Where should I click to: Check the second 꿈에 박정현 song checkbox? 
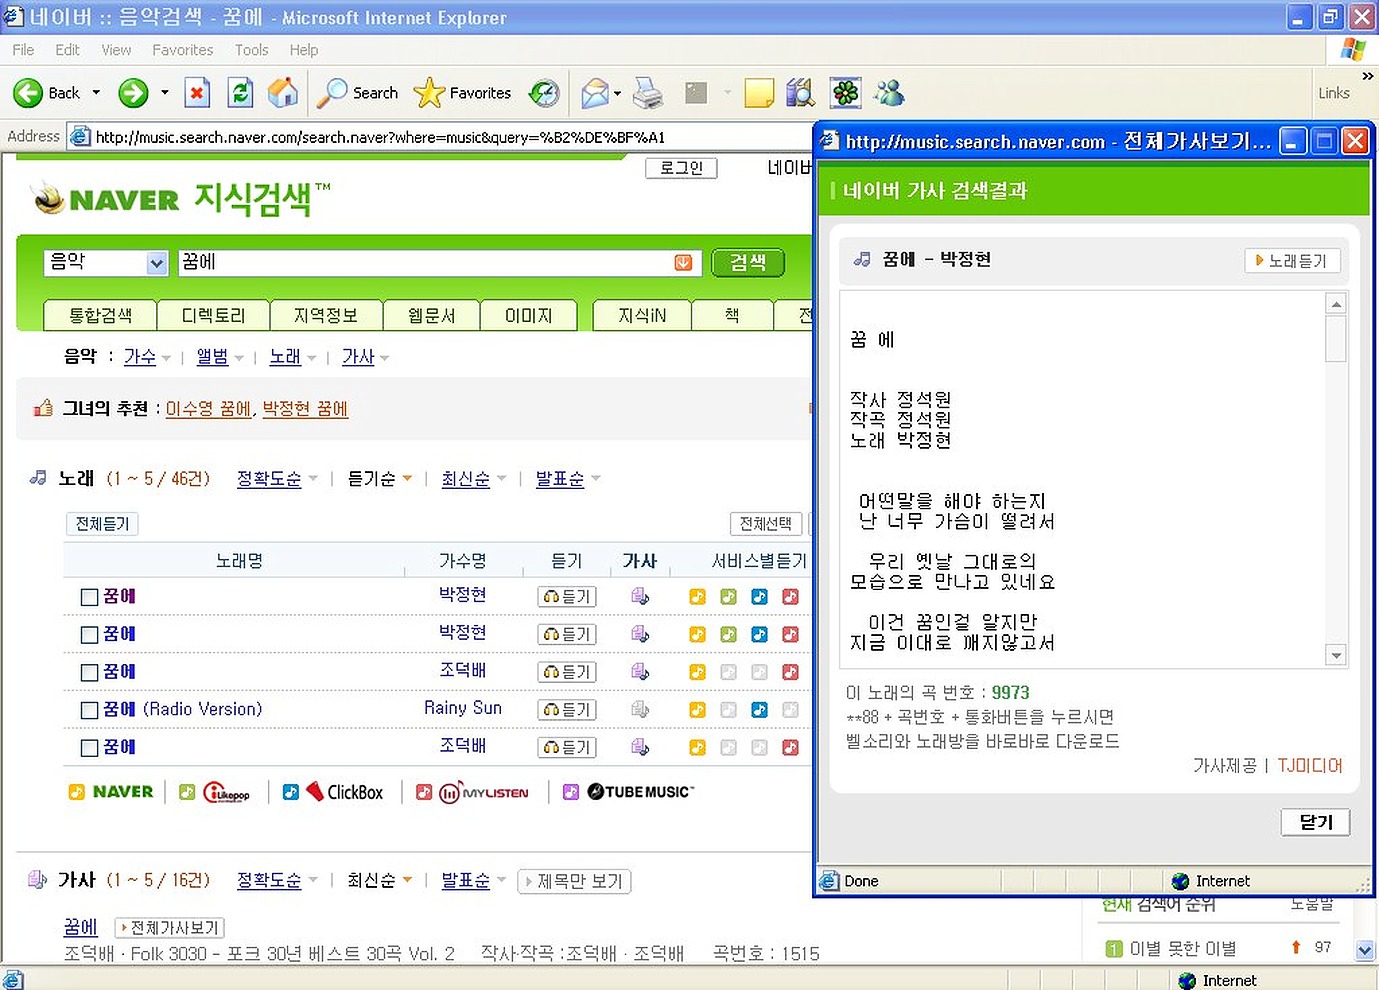coord(89,634)
